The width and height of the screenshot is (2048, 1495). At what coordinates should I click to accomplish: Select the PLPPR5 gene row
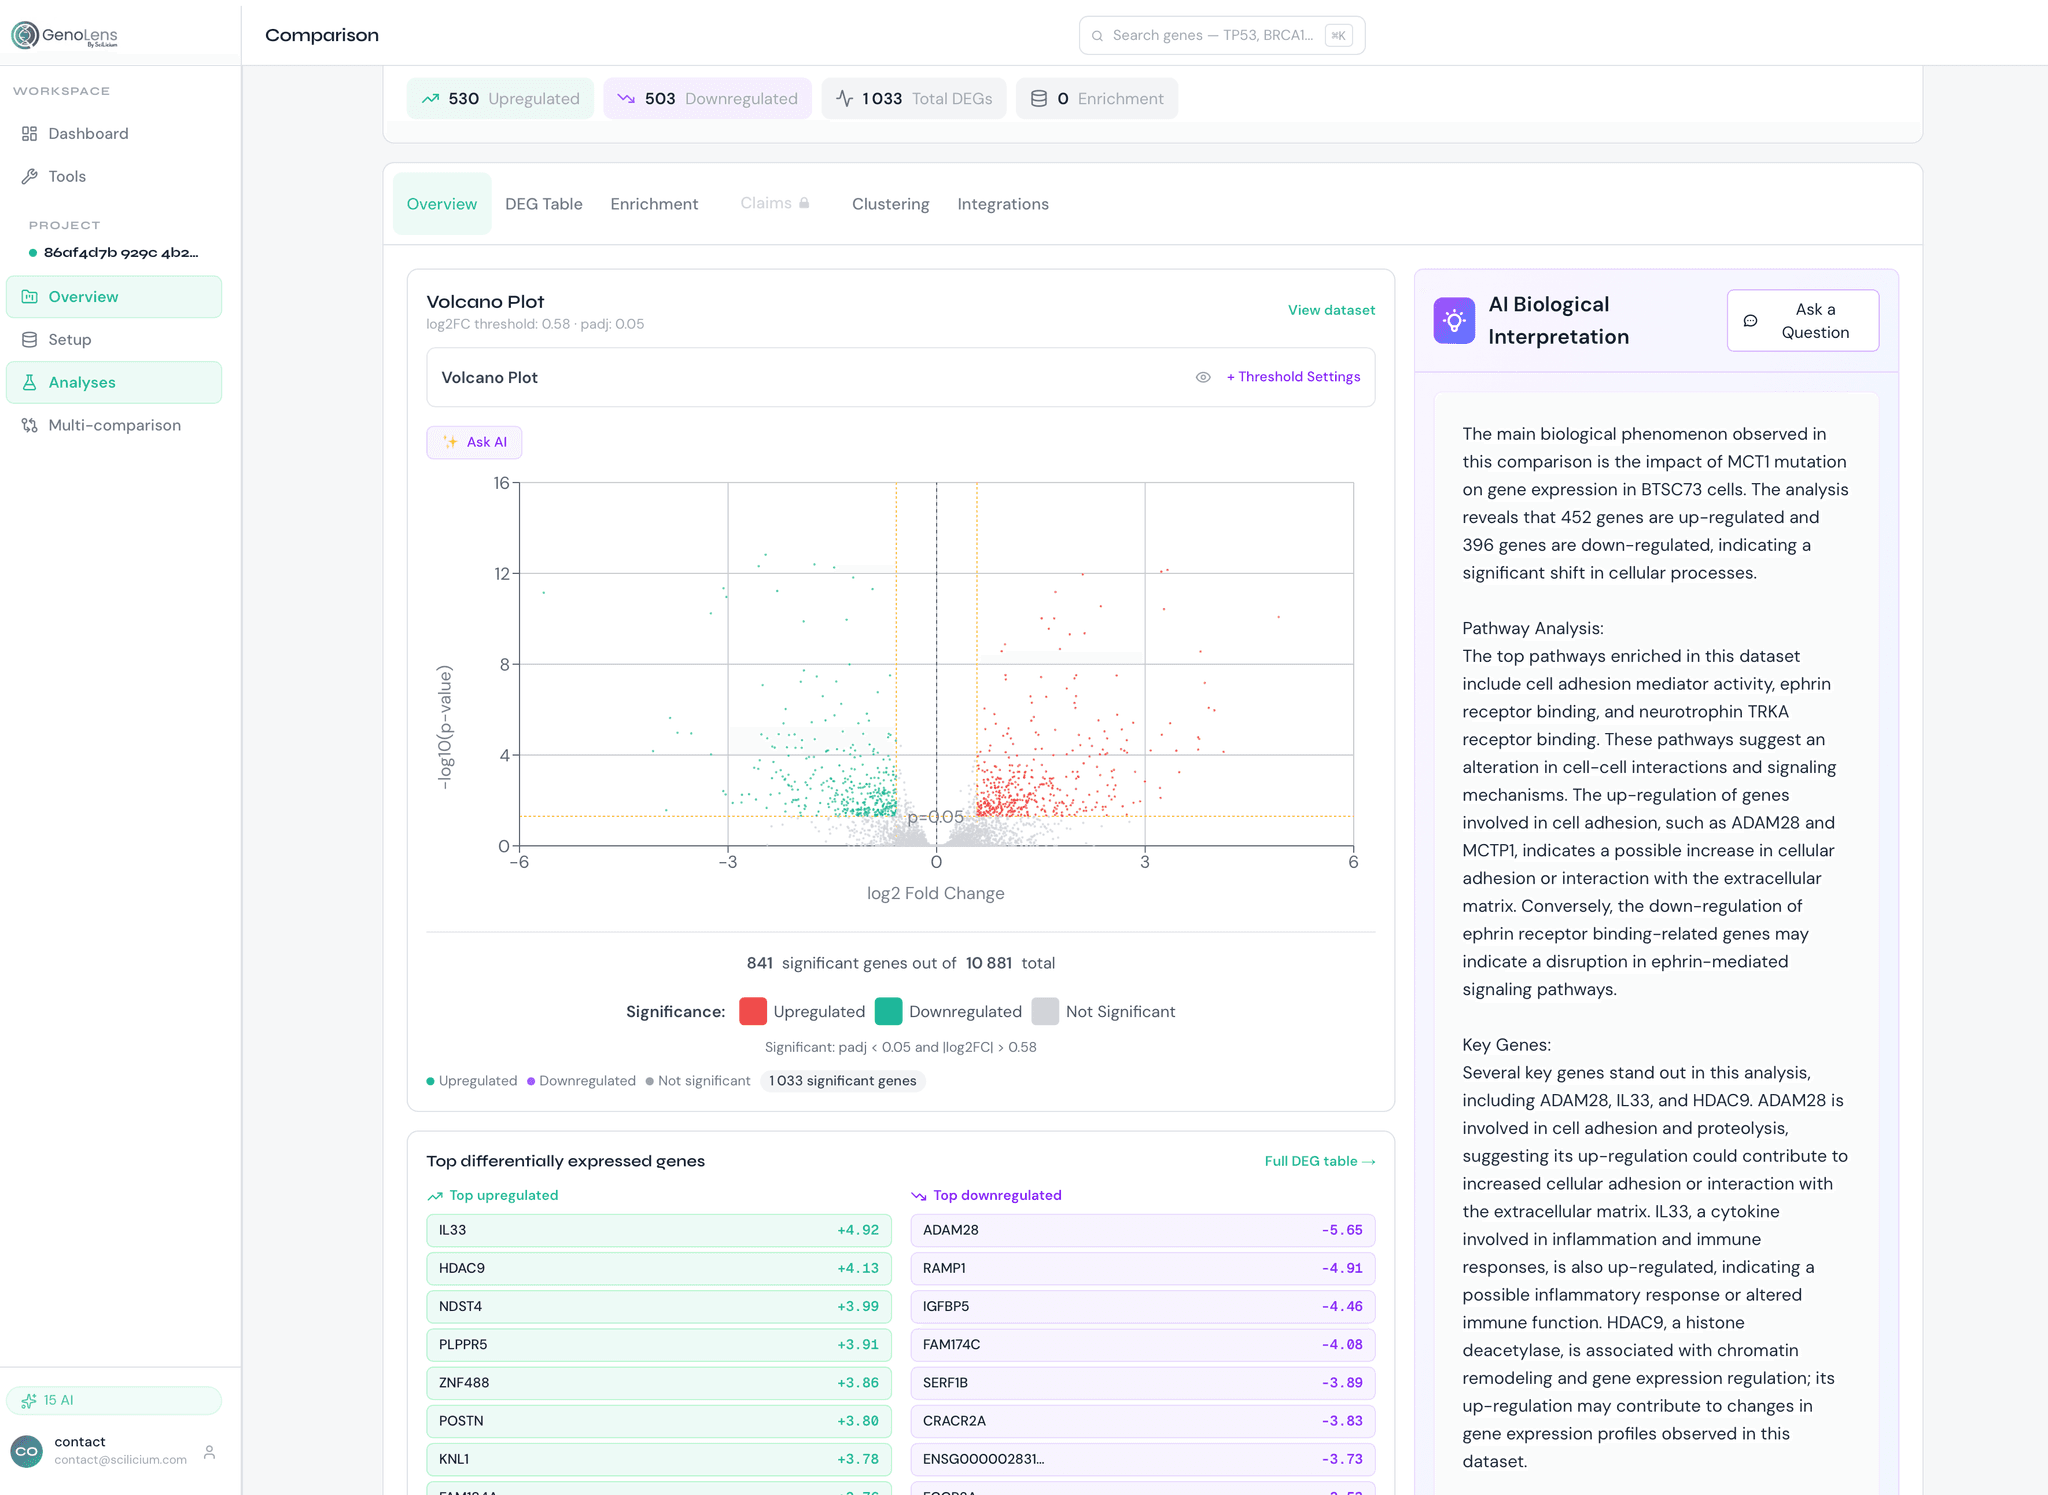coord(659,1345)
